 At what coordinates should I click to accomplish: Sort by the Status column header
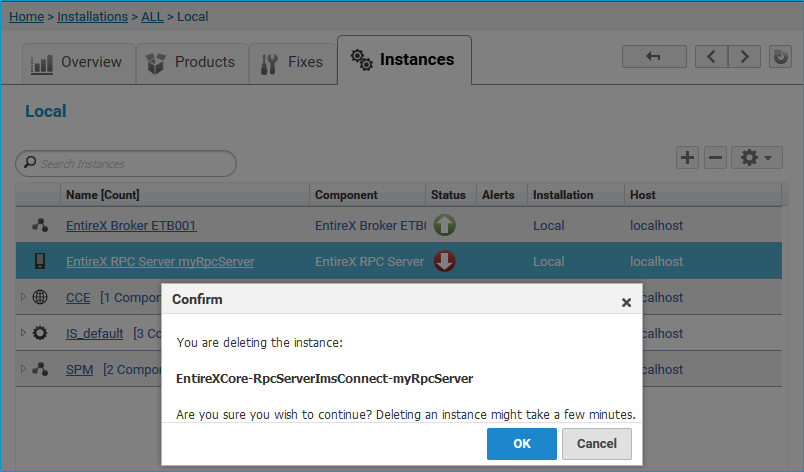click(451, 195)
